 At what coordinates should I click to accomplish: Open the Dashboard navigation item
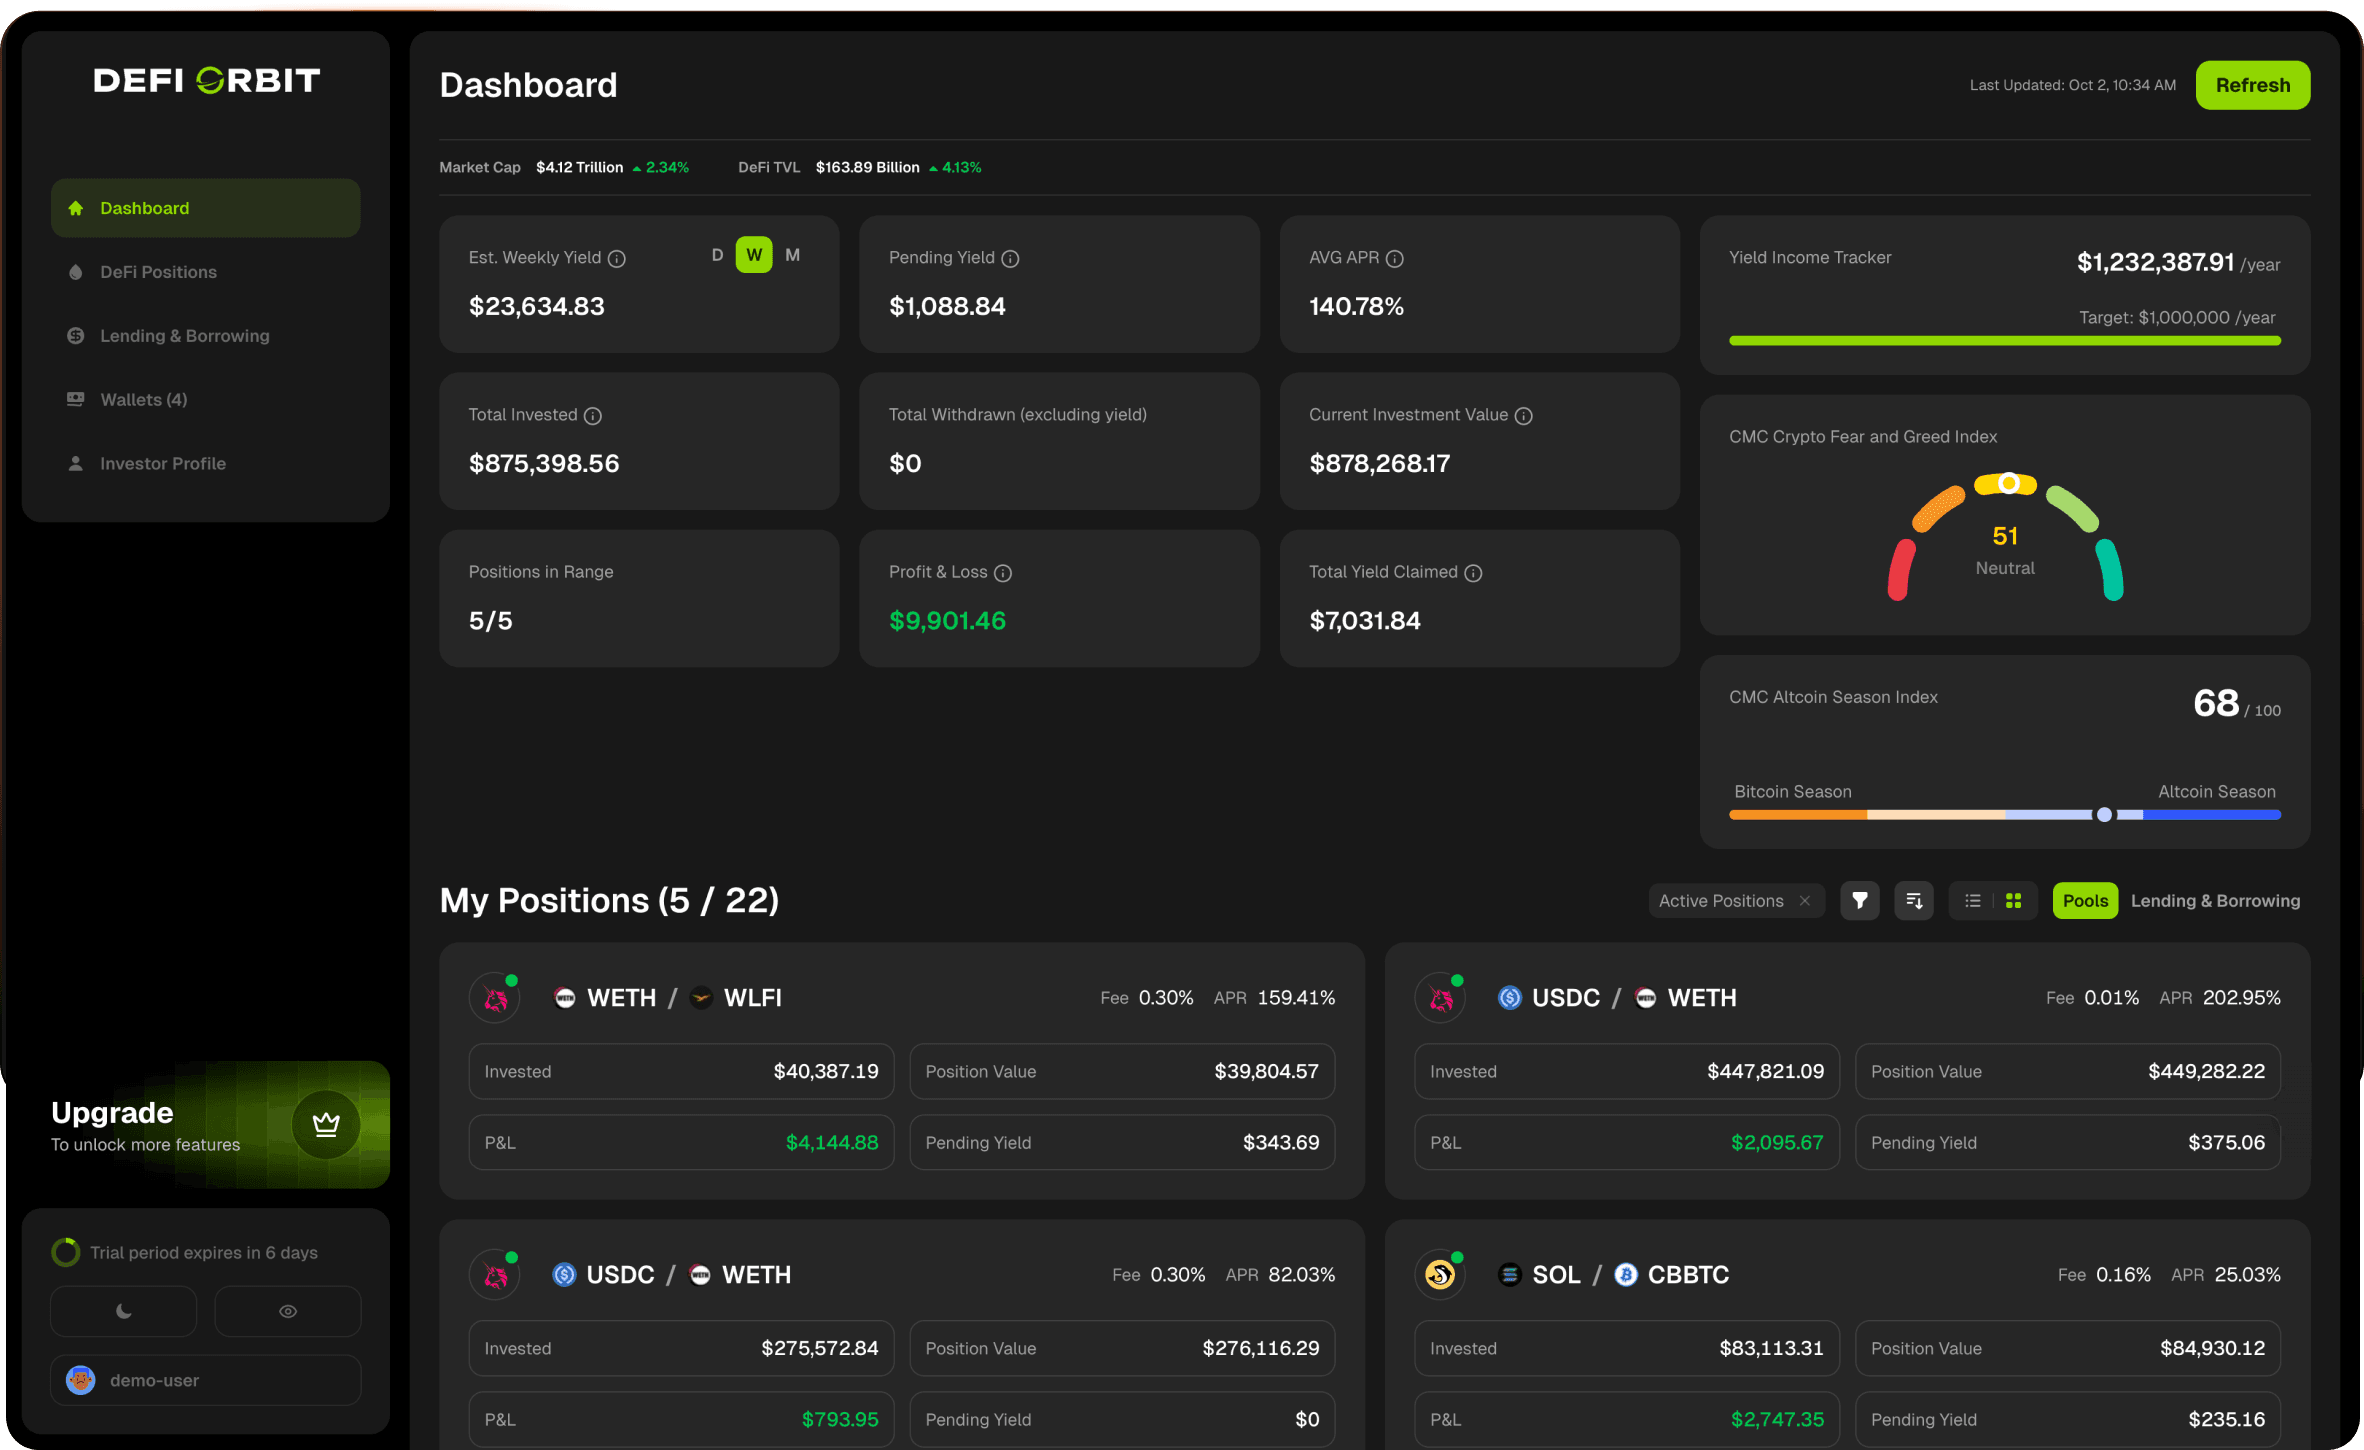(145, 207)
